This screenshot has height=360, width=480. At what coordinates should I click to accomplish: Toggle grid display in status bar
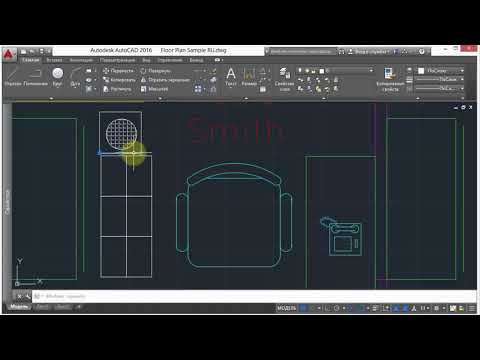point(303,308)
